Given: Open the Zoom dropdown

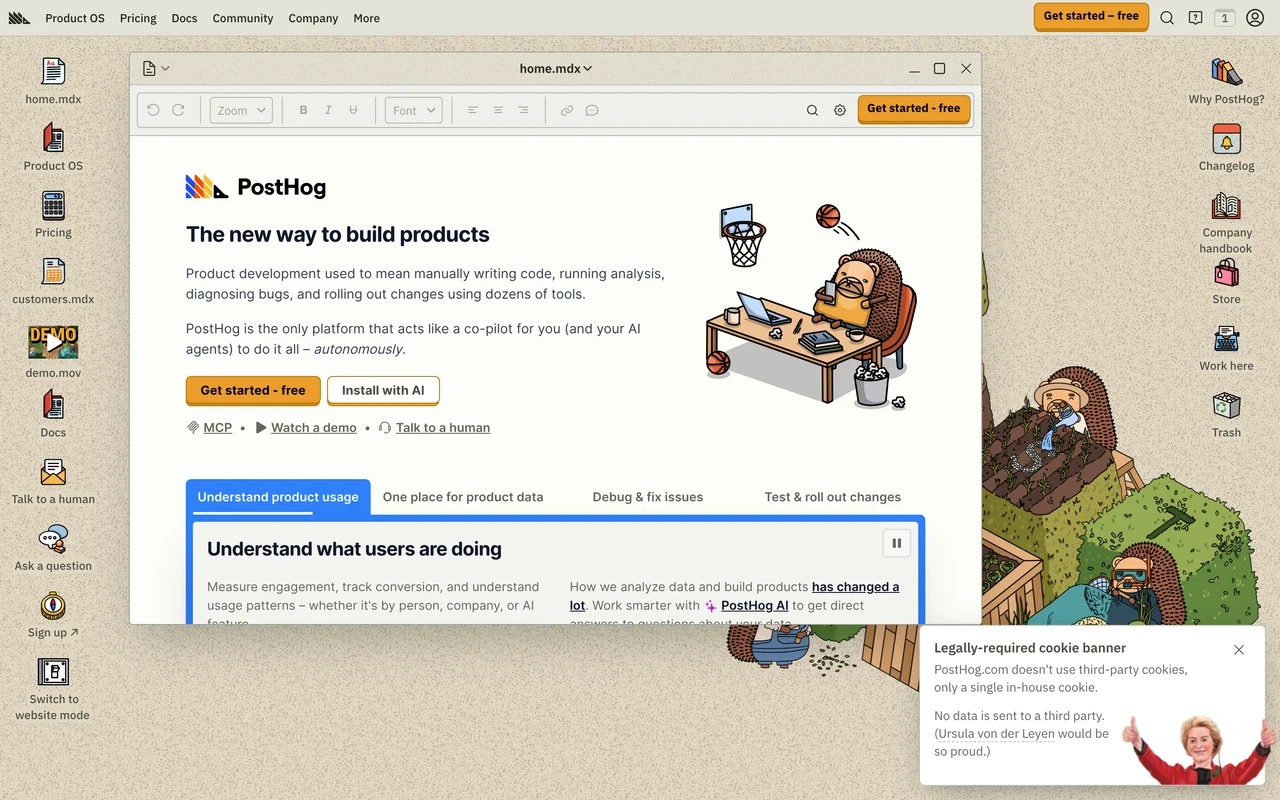Looking at the screenshot, I should pyautogui.click(x=241, y=110).
